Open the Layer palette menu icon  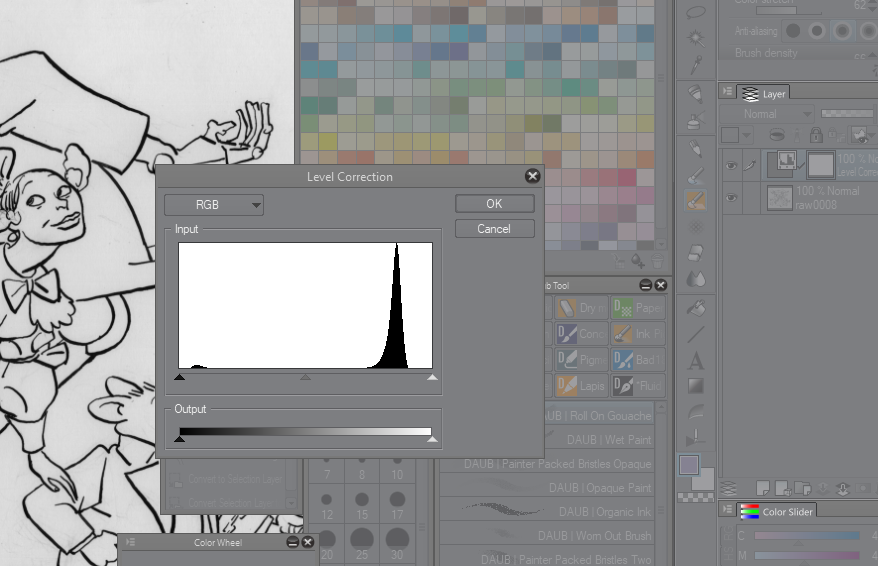click(727, 91)
